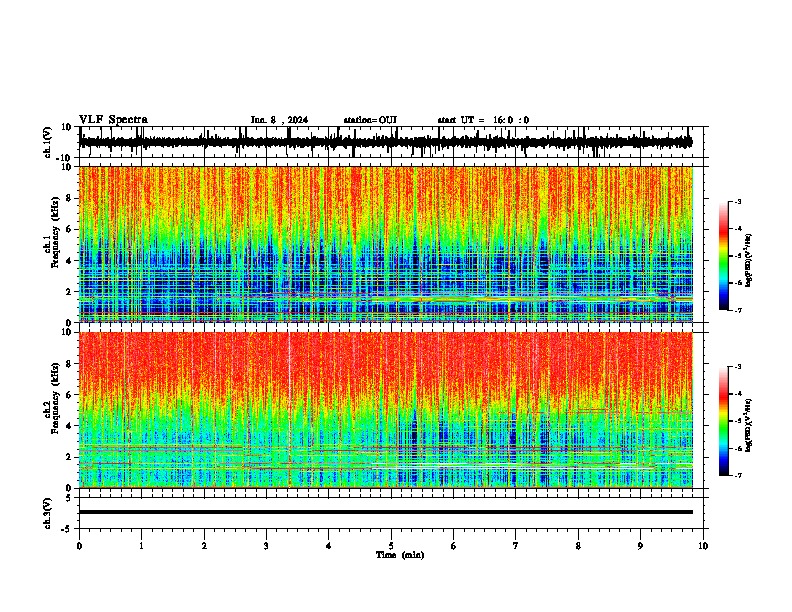Click the ch.1 waveform trace panel
Image resolution: width=792 pixels, height=612 pixels.
(x=393, y=142)
